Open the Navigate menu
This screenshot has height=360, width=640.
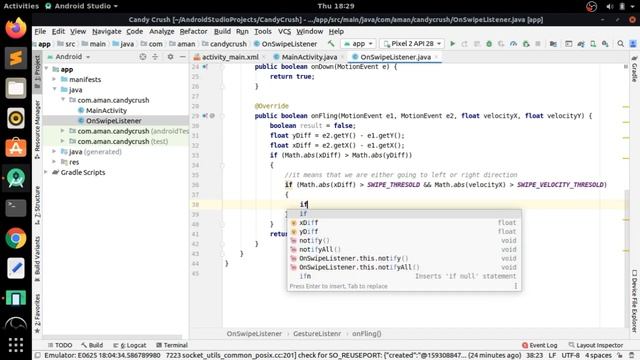tap(107, 31)
